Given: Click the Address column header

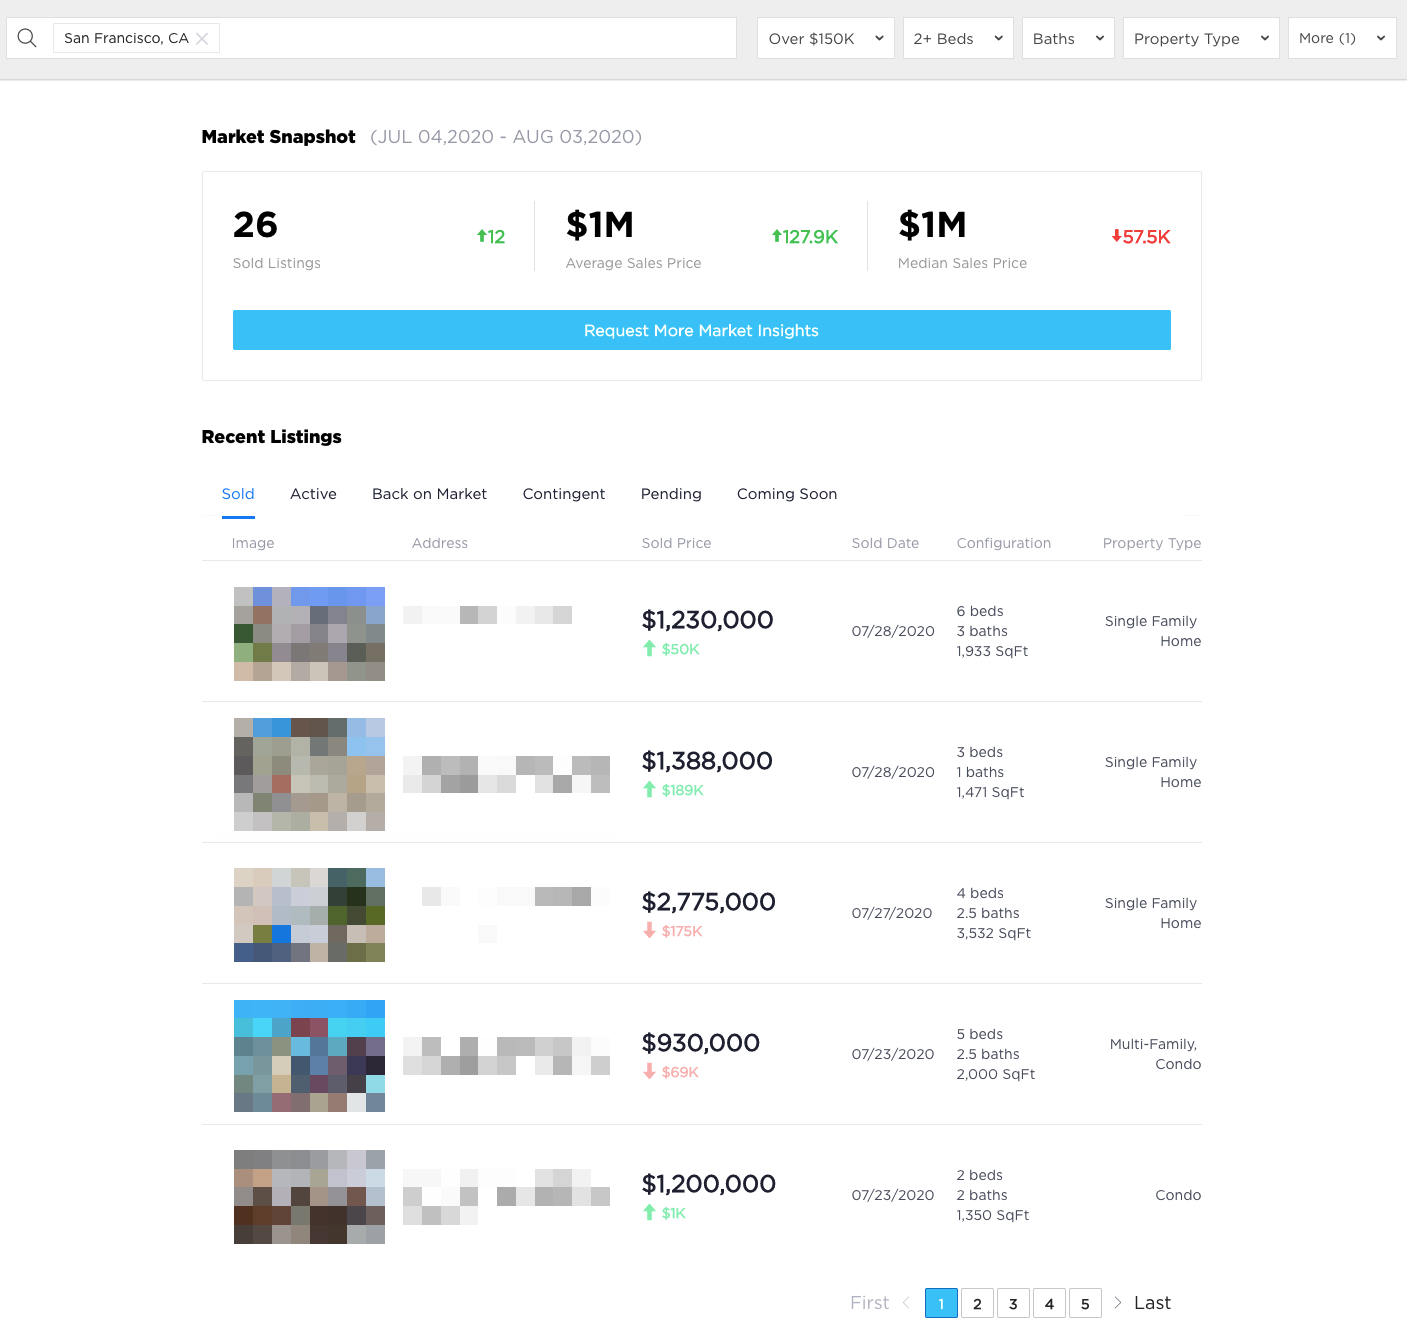Looking at the screenshot, I should point(440,543).
